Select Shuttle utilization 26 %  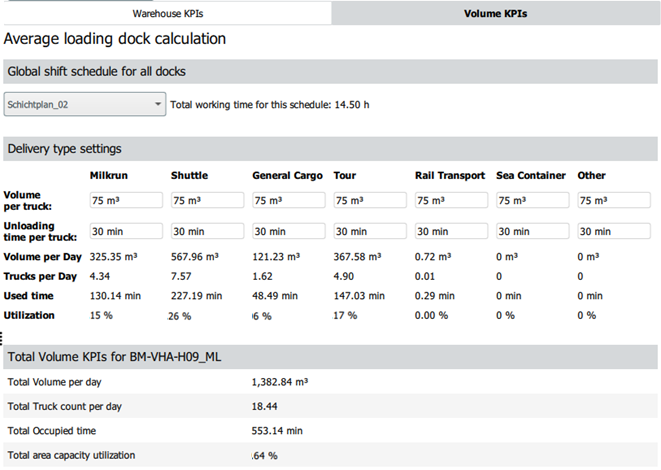click(179, 316)
